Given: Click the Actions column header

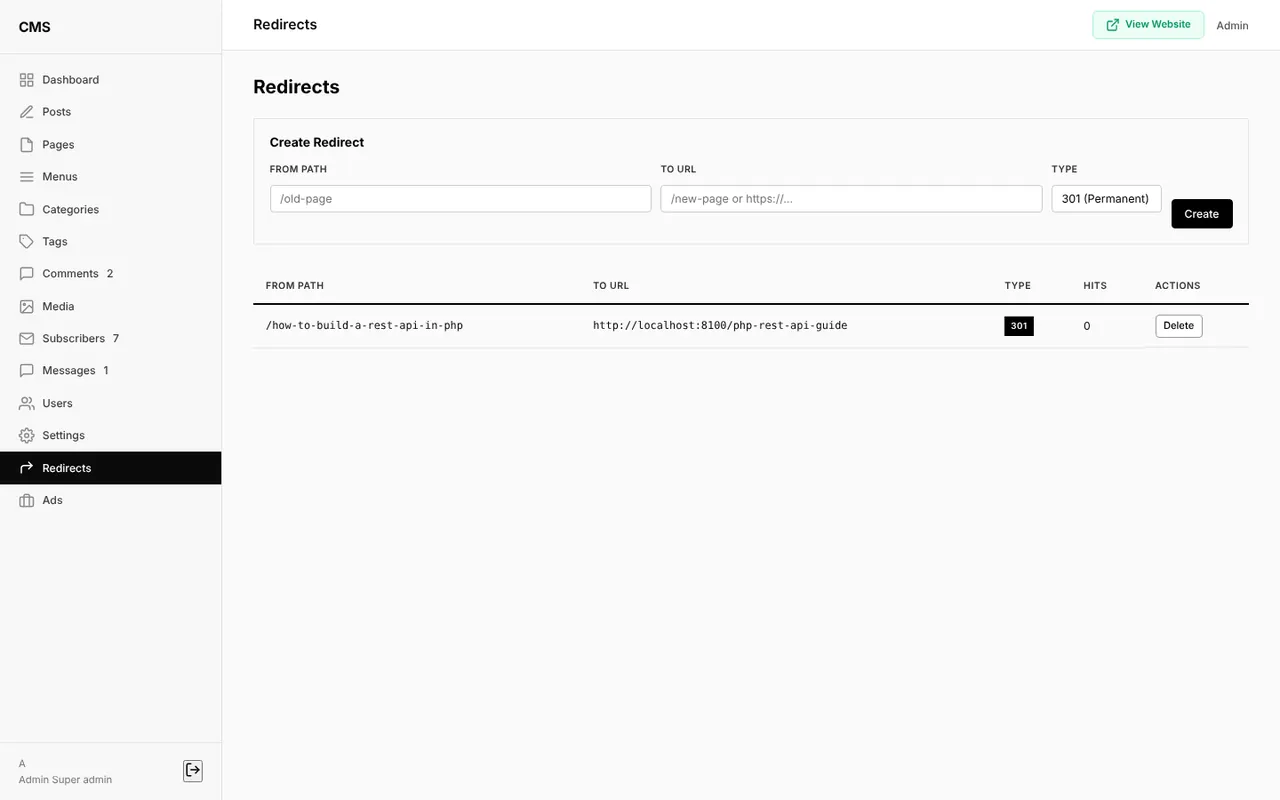Looking at the screenshot, I should [x=1178, y=286].
